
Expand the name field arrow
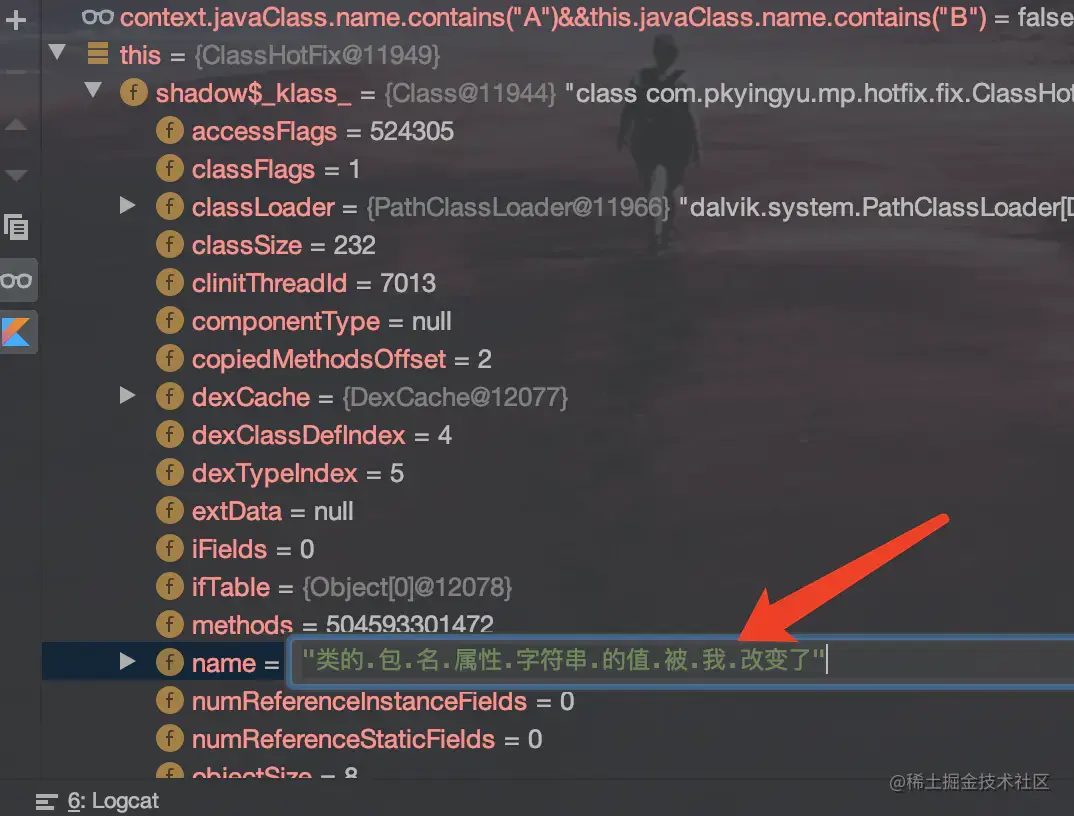(x=127, y=661)
